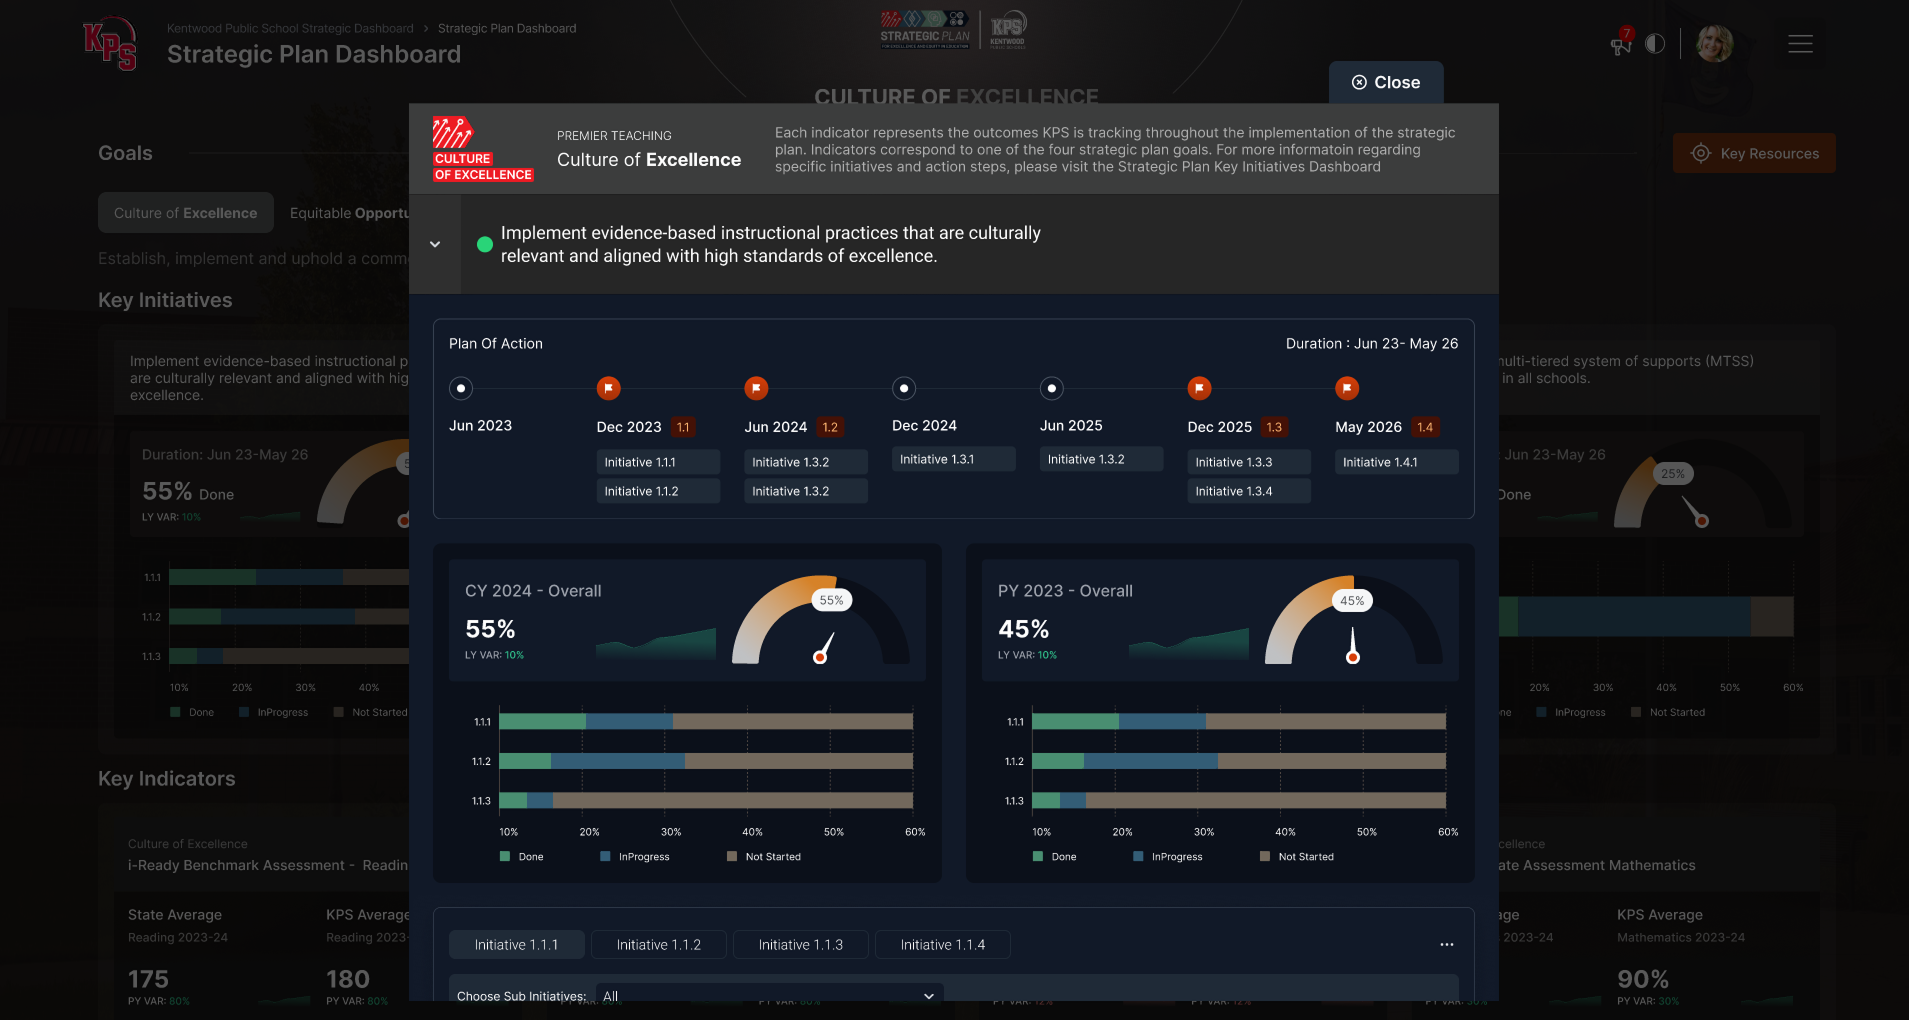Switch to Initiative 1.1.4 tab
The height and width of the screenshot is (1020, 1909).
(943, 945)
